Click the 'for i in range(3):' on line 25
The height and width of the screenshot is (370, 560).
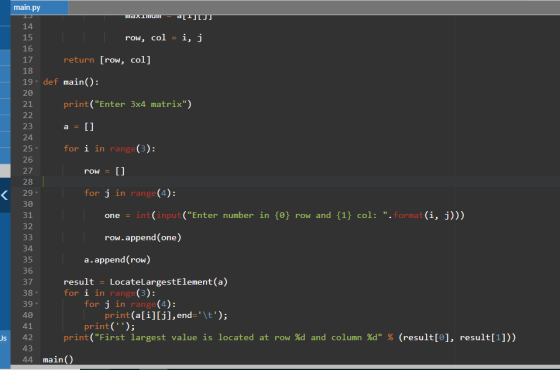tap(109, 148)
